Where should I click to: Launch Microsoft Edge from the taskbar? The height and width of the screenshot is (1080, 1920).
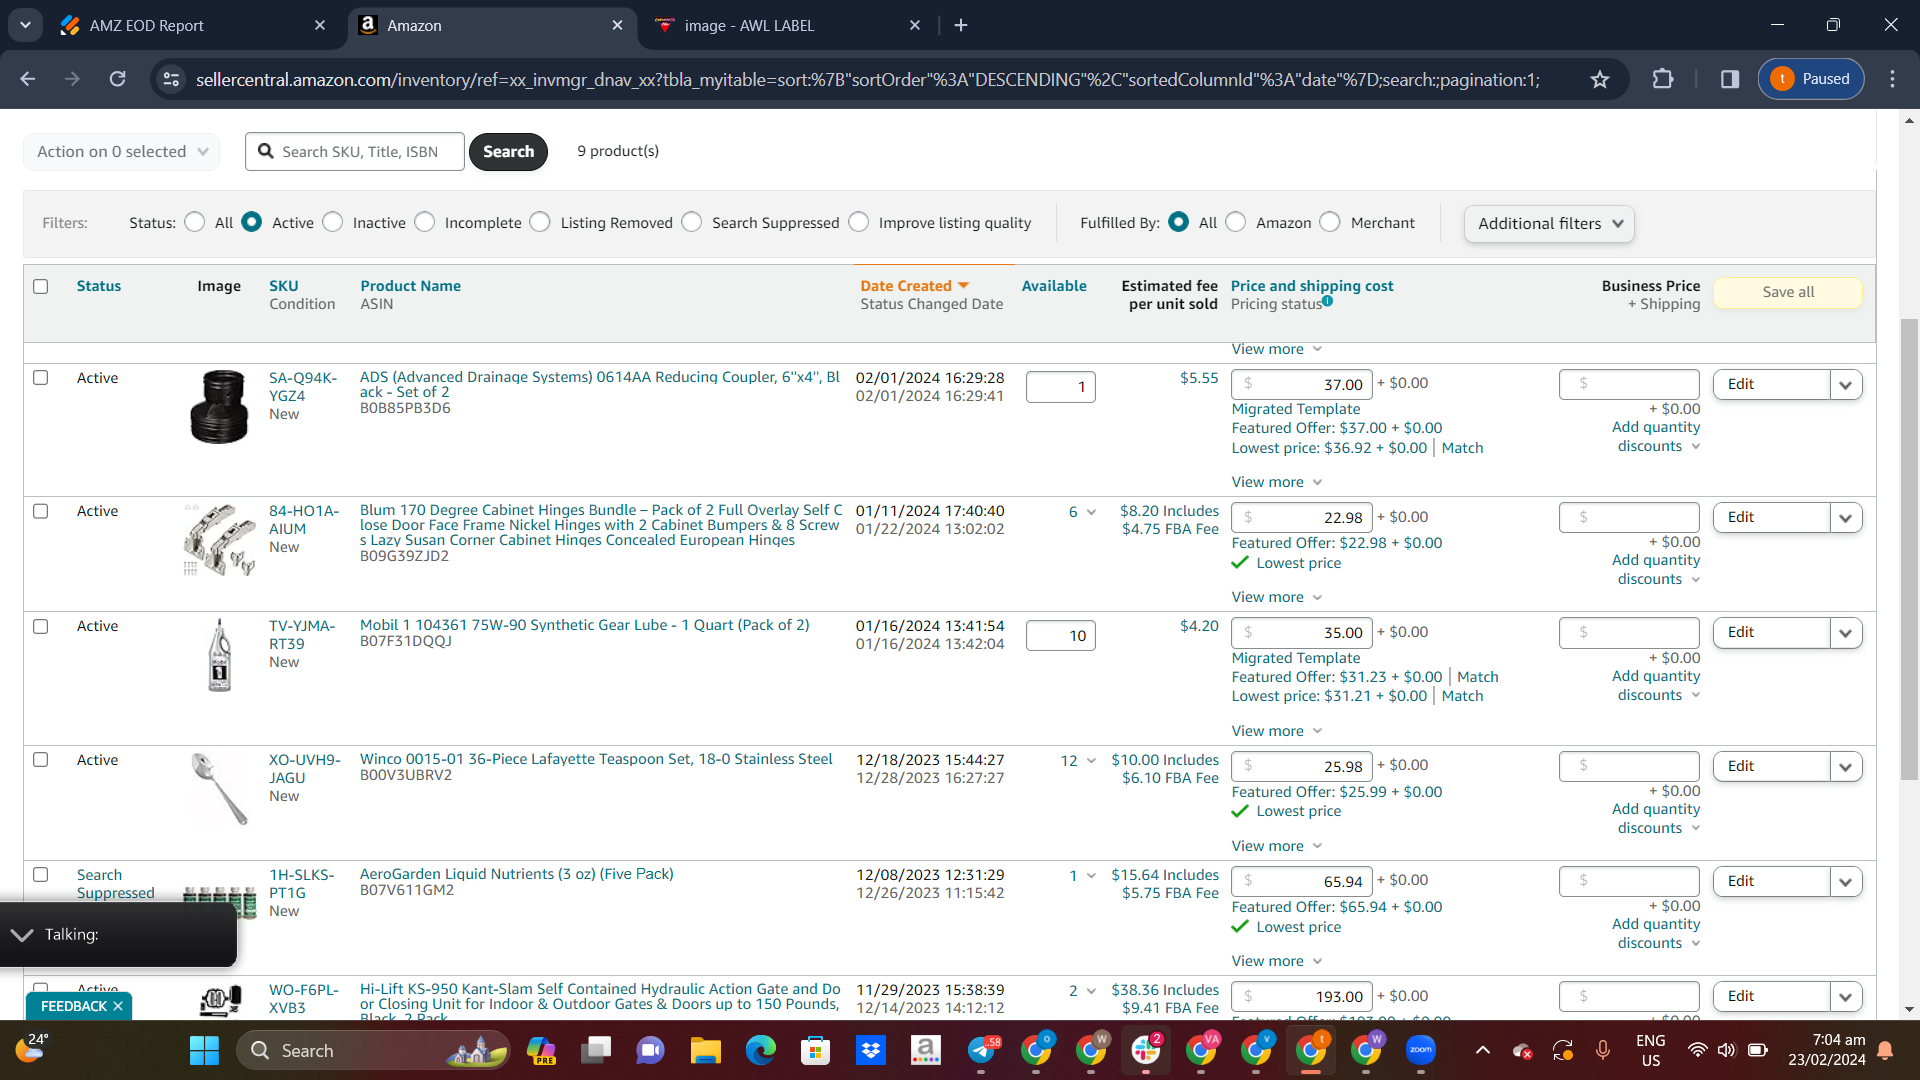(760, 1050)
